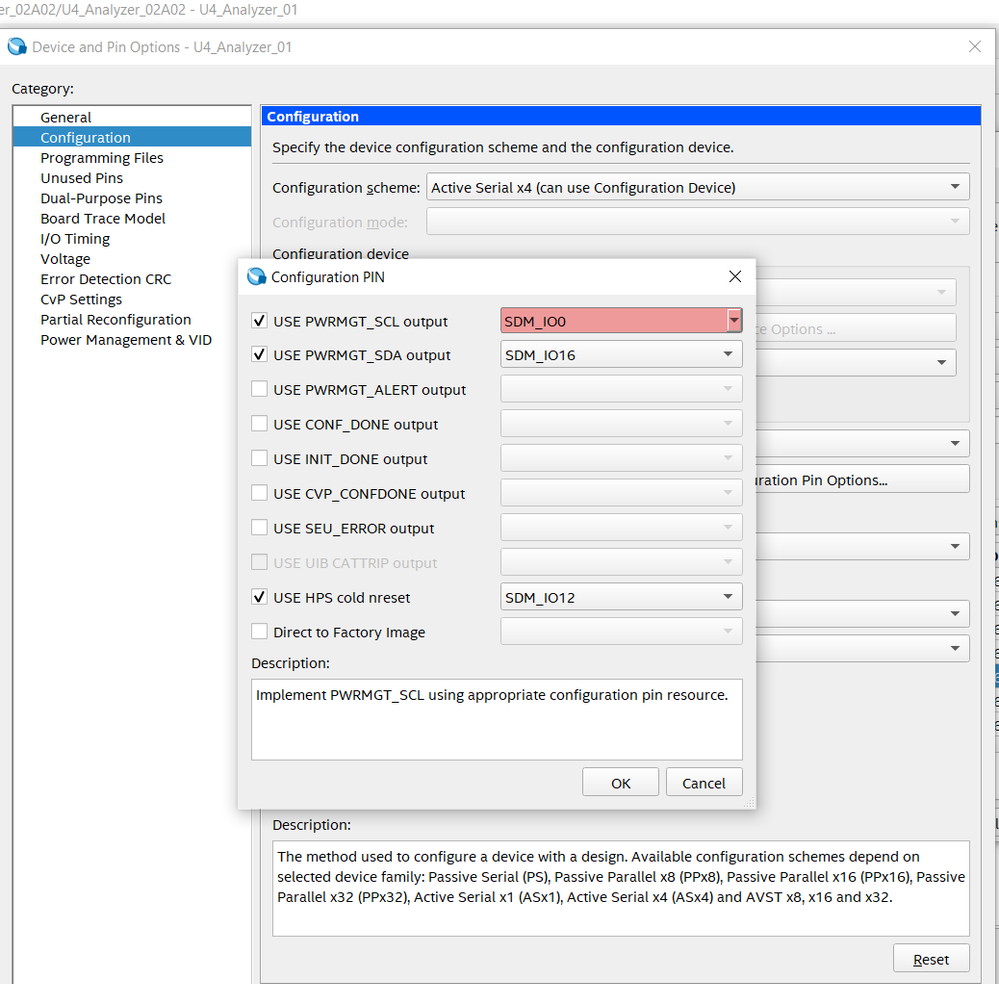Select General category
The width and height of the screenshot is (999, 984).
click(132, 117)
